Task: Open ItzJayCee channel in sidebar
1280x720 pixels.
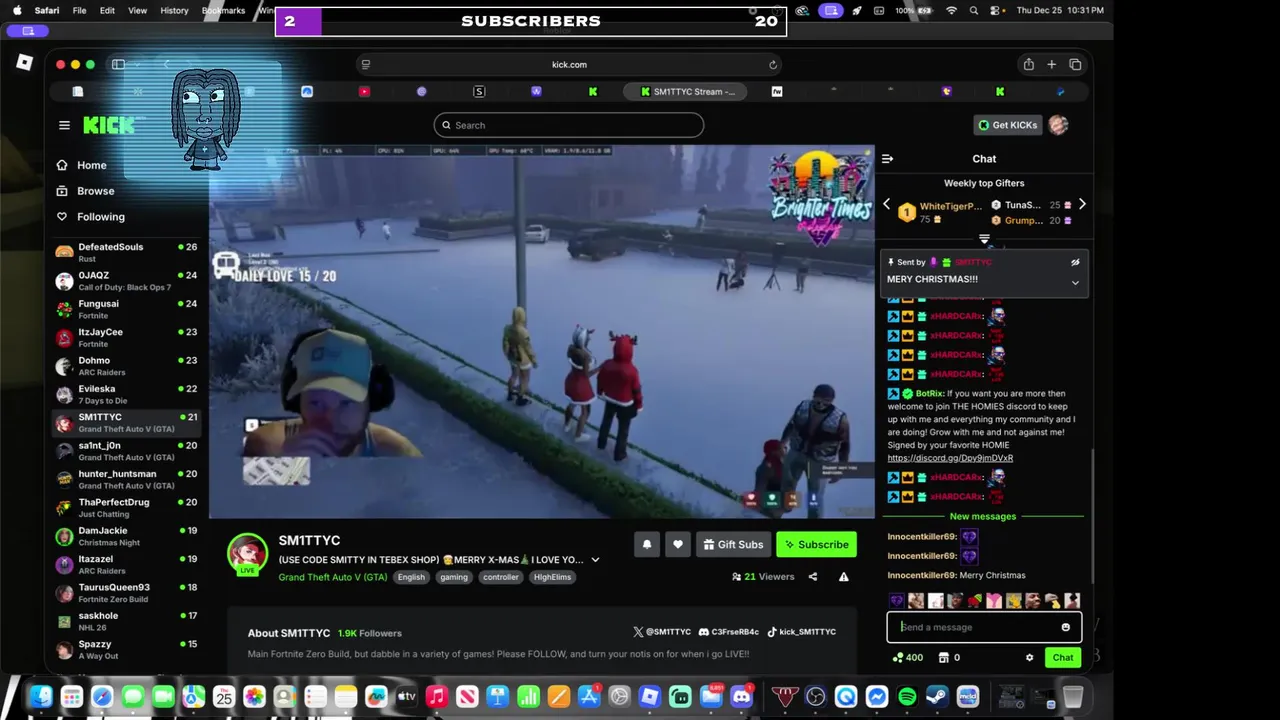Action: coord(127,338)
